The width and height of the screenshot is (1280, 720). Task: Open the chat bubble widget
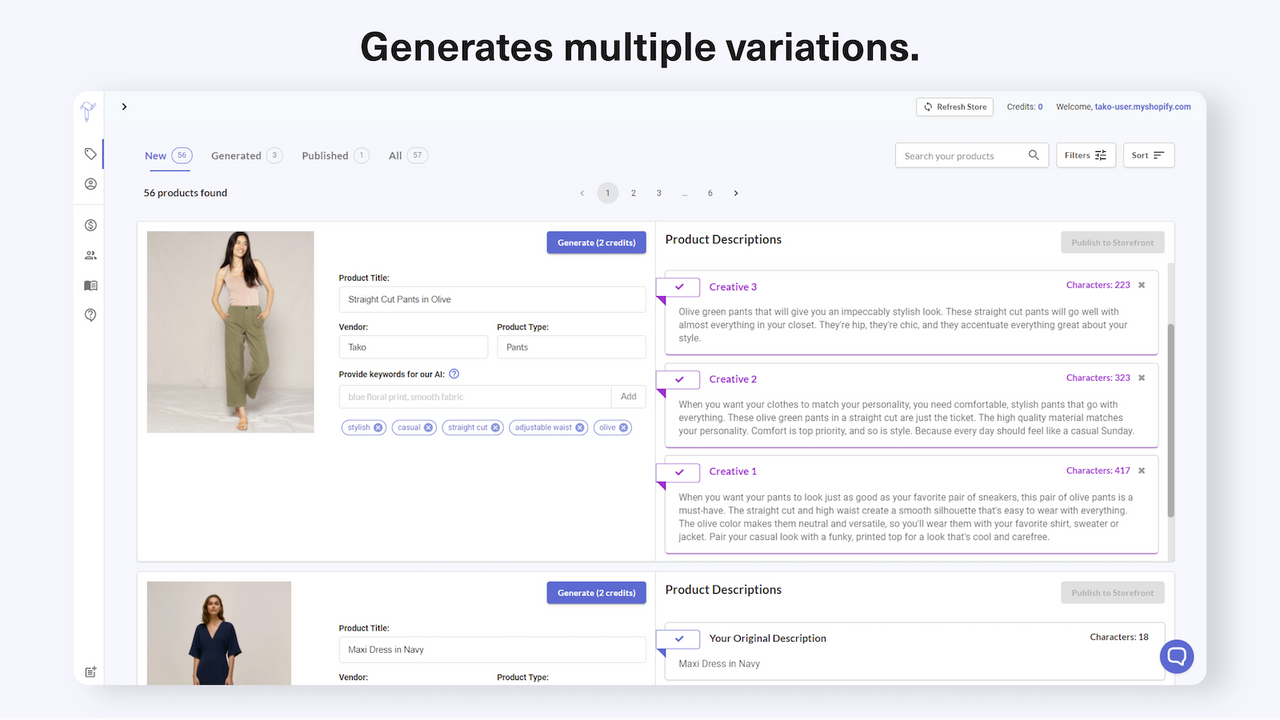(x=1176, y=656)
